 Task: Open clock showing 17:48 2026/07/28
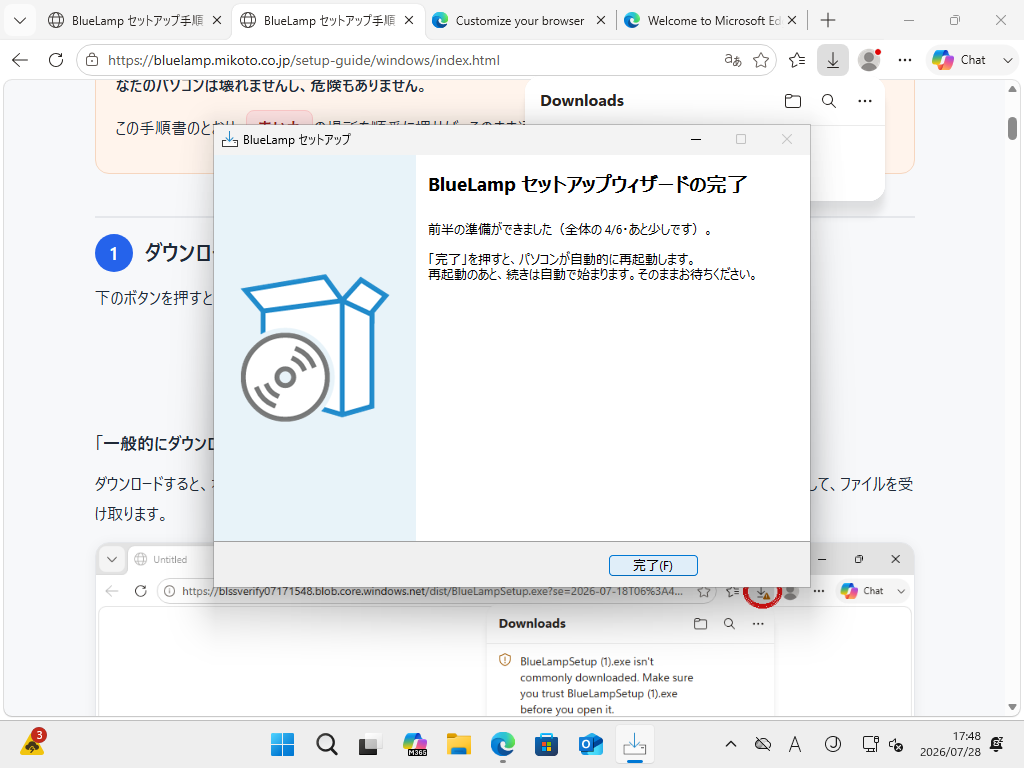pos(950,744)
